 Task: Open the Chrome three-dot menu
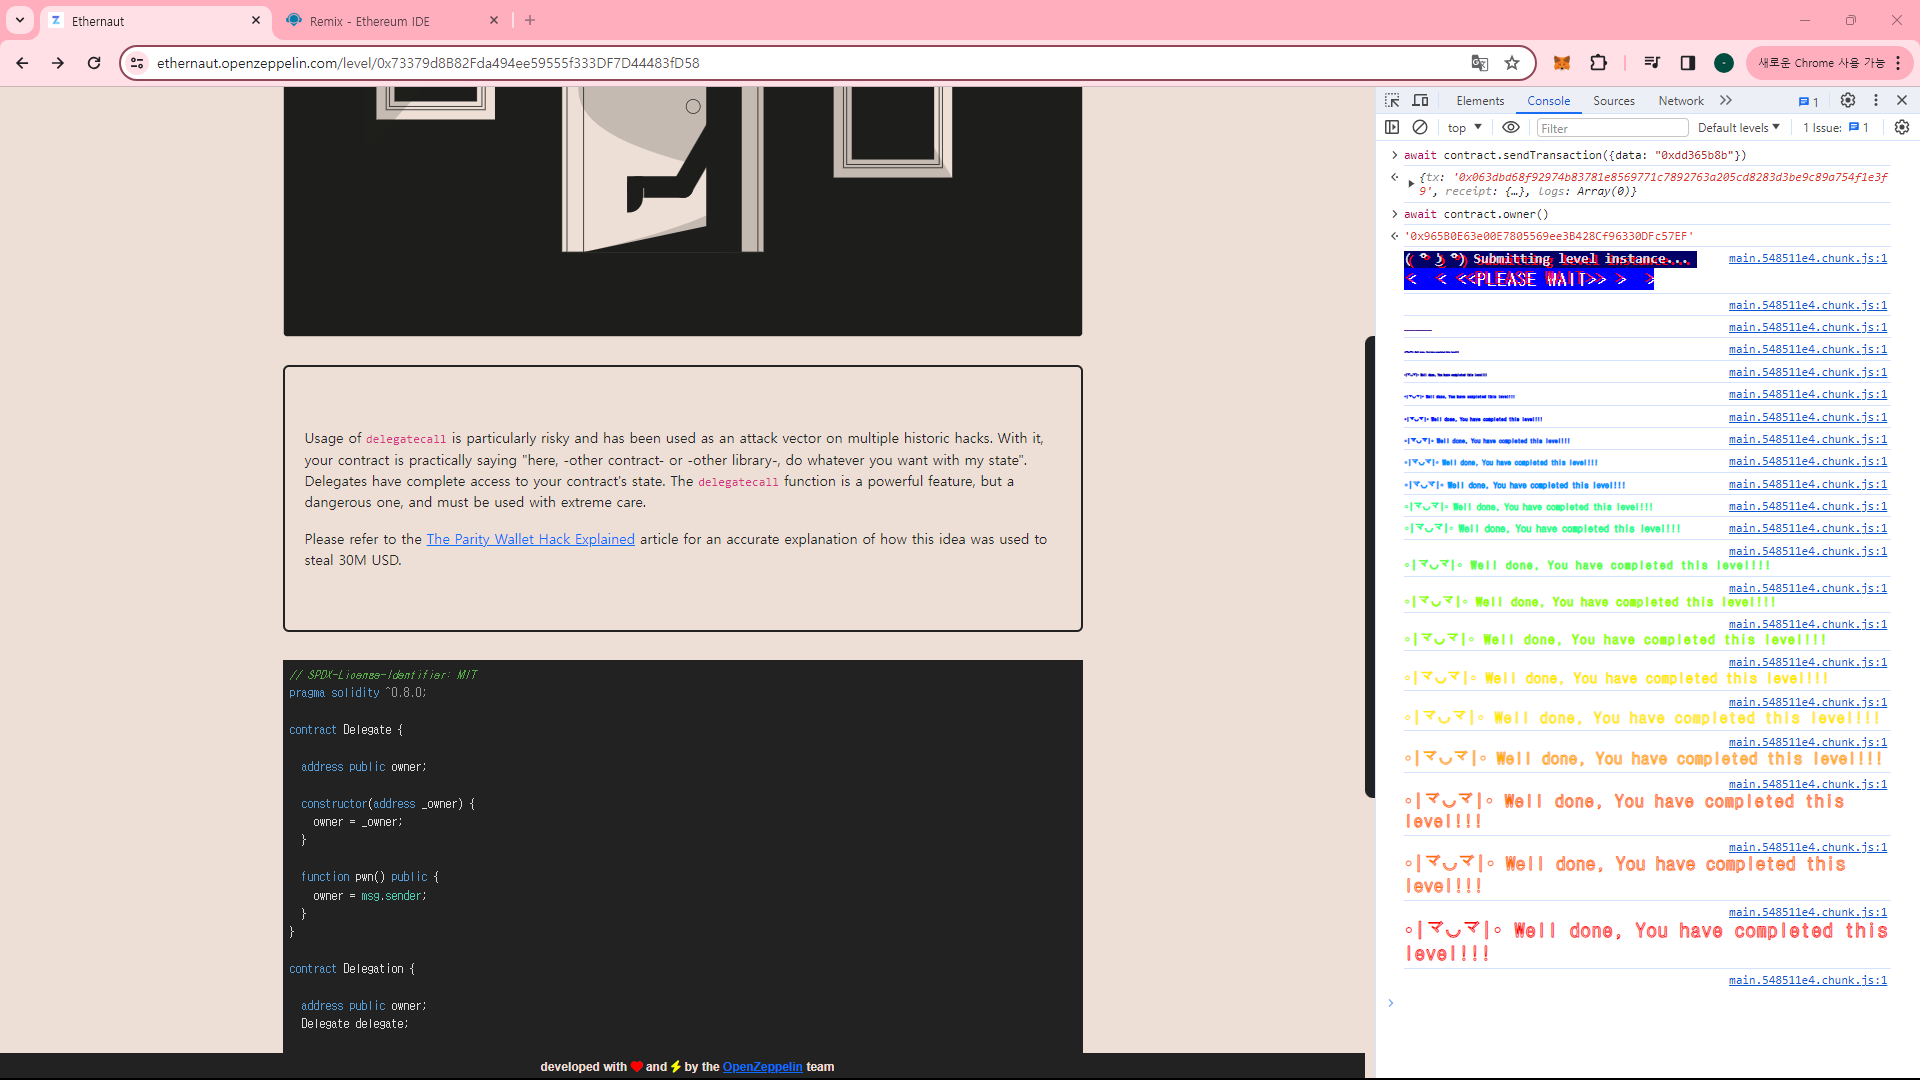click(1898, 63)
